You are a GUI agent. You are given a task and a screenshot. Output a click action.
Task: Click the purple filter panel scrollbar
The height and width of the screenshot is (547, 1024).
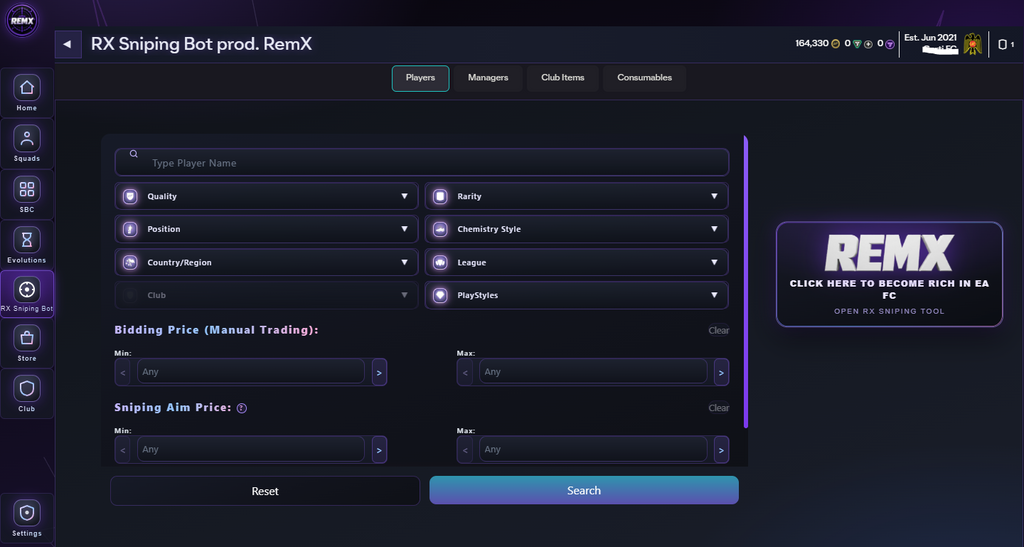(746, 282)
